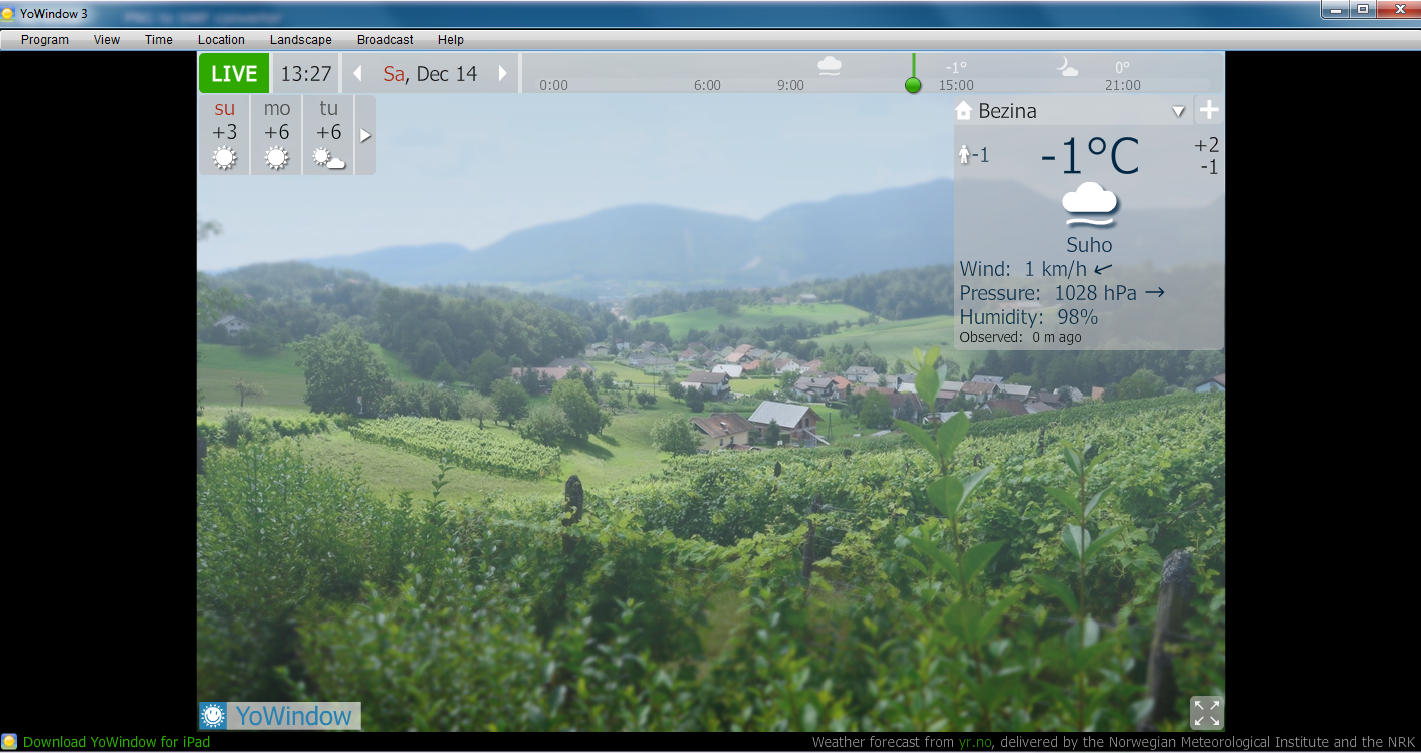Click the YoWindow logo badge

point(279,716)
